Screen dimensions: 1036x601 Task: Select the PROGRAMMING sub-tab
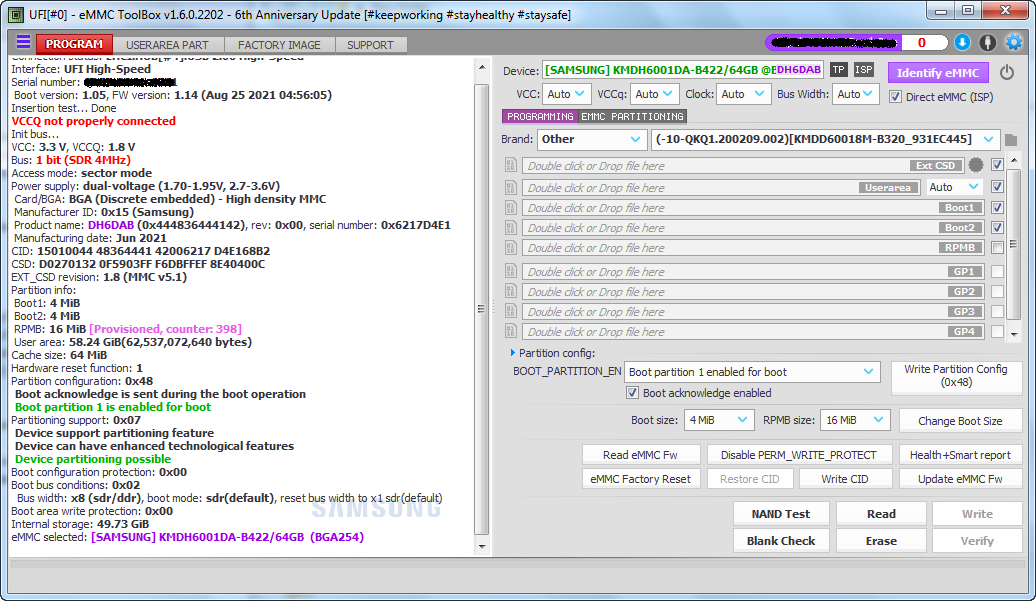[x=540, y=116]
